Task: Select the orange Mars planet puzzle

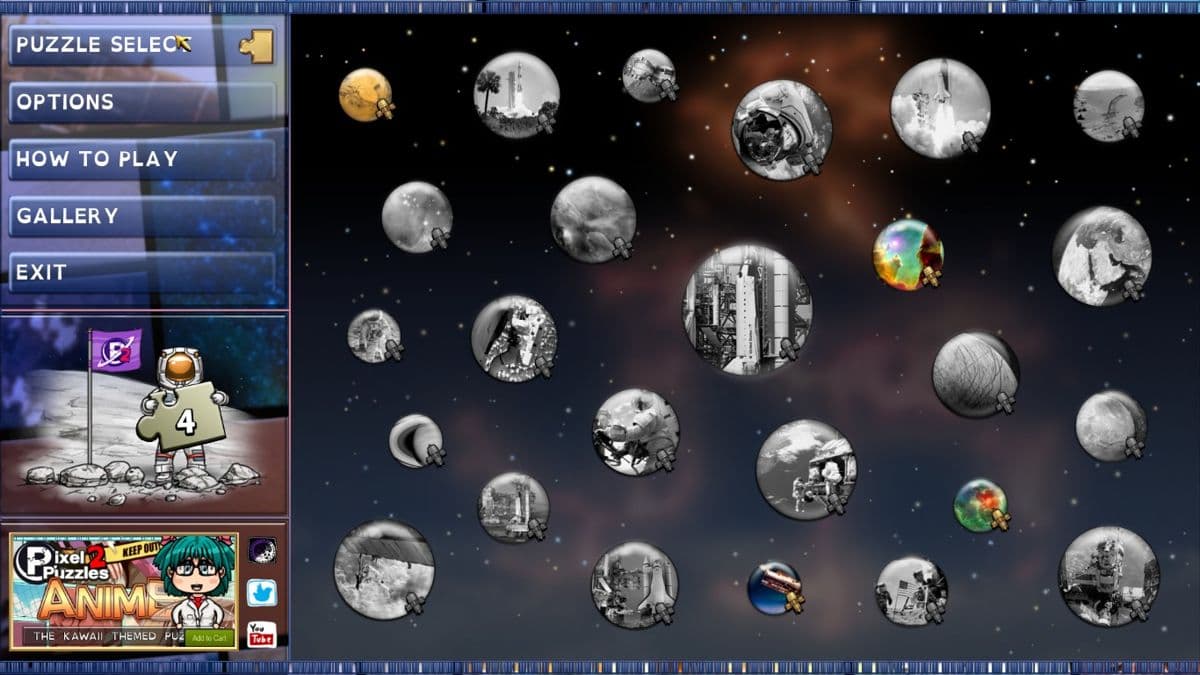Action: [x=365, y=94]
